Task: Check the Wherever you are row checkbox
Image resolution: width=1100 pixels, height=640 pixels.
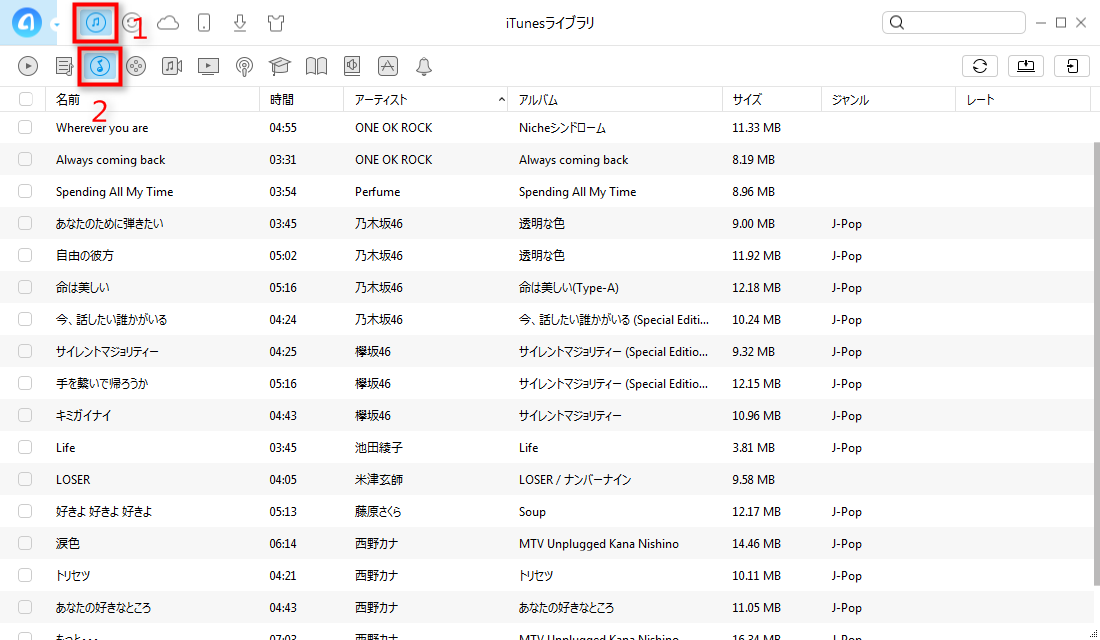Action: pos(25,127)
